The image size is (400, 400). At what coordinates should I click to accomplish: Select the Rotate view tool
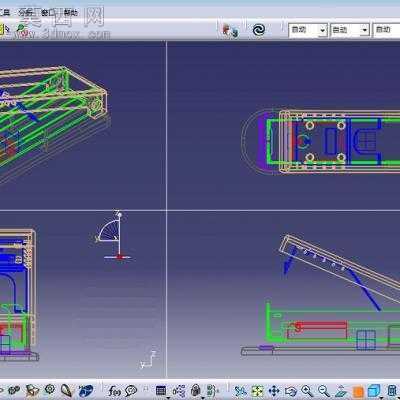coord(291,391)
